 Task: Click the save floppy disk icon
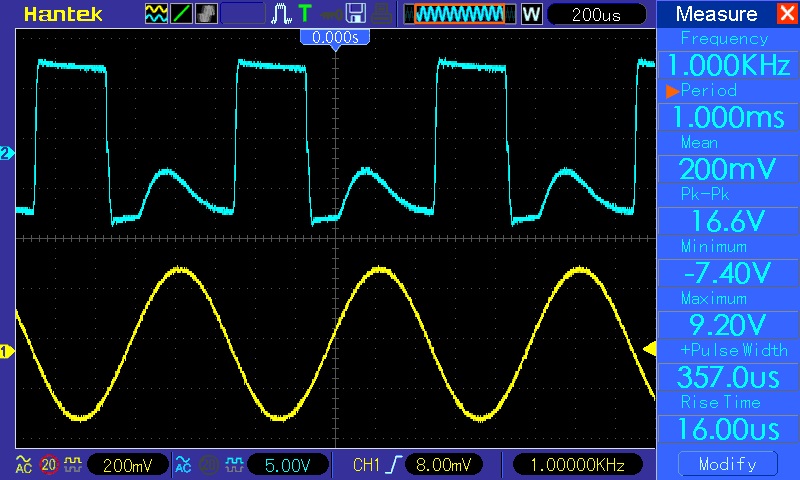click(x=355, y=14)
